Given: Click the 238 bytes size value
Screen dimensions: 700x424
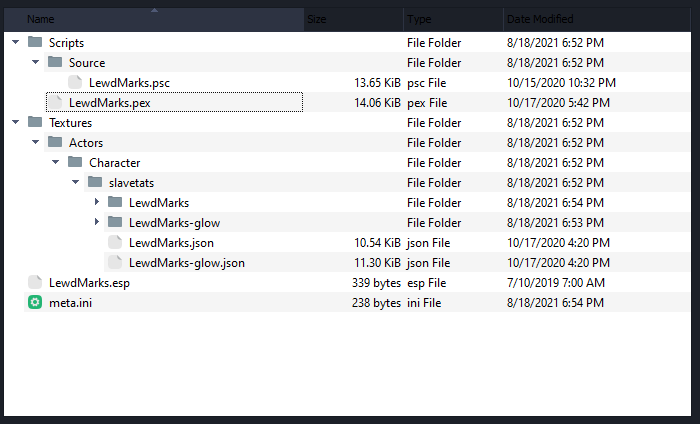Looking at the screenshot, I should pyautogui.click(x=376, y=303).
